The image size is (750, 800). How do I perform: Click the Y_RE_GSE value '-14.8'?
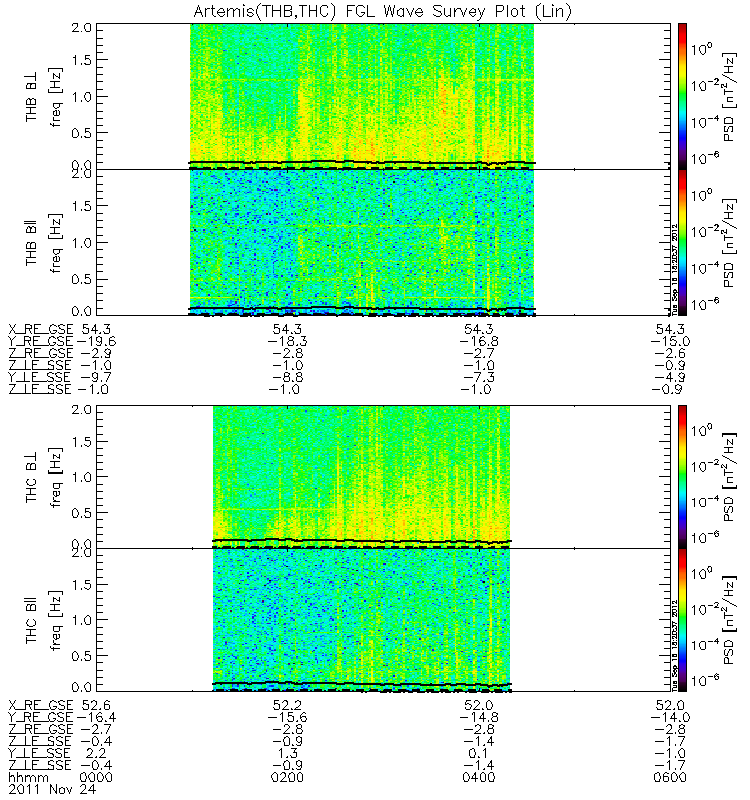click(478, 717)
